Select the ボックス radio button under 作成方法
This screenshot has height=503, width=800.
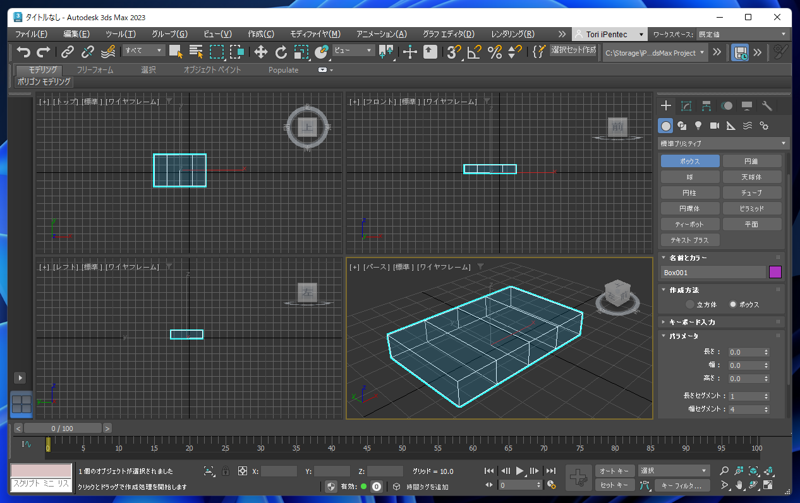(x=733, y=304)
